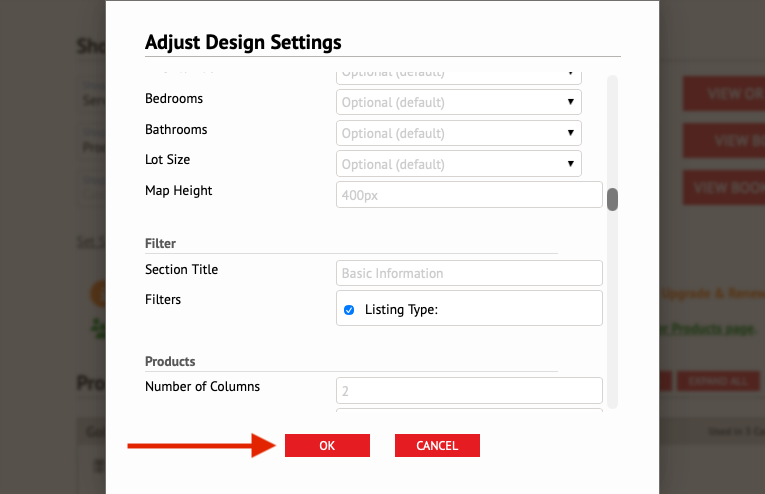Open the Bedrooms dropdown

[x=459, y=102]
